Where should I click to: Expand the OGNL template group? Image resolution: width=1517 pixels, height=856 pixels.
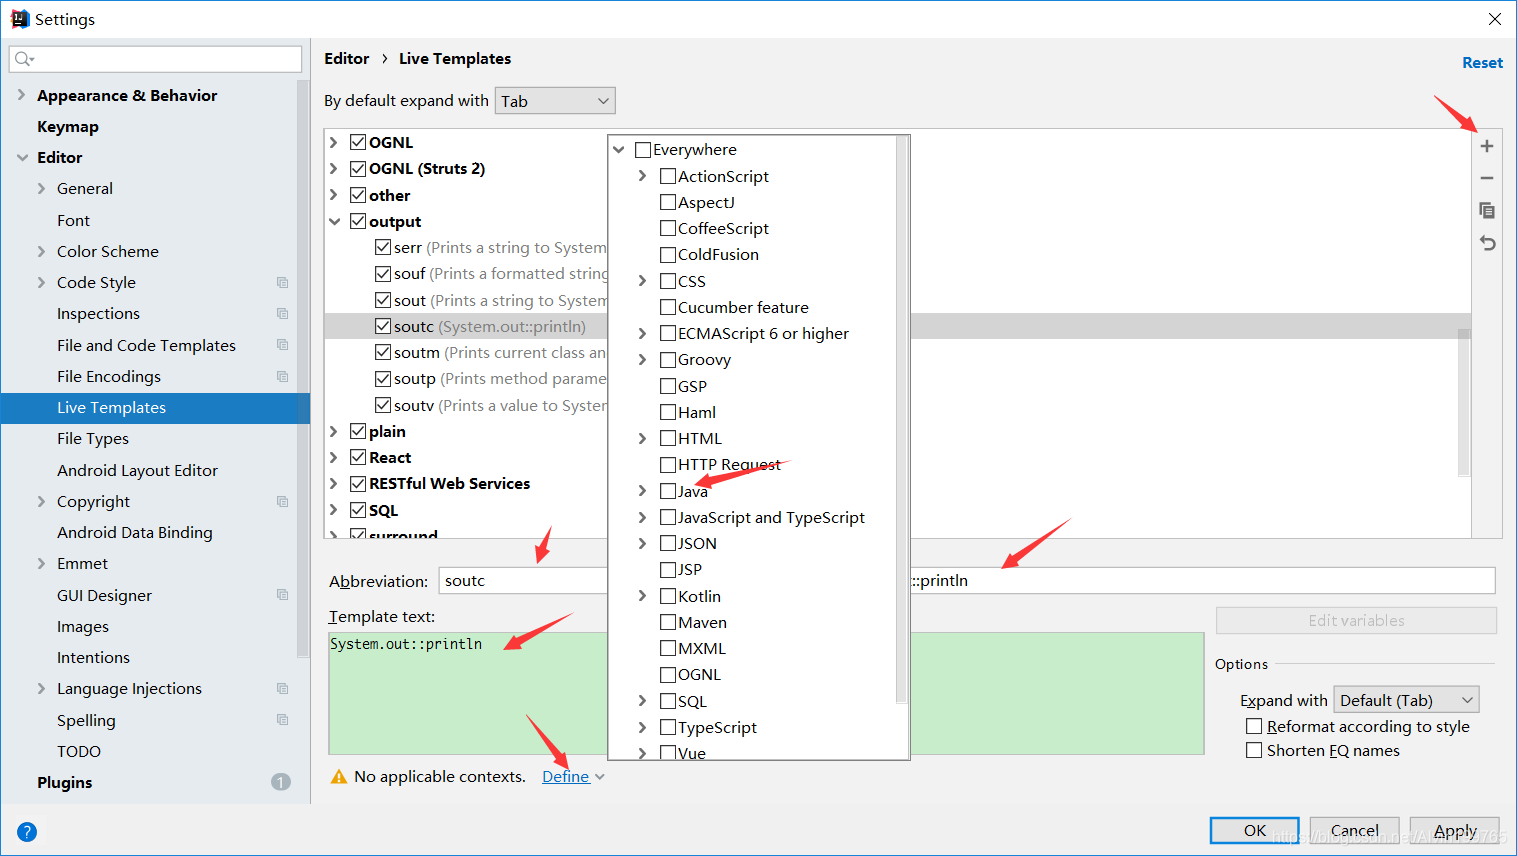pyautogui.click(x=334, y=142)
